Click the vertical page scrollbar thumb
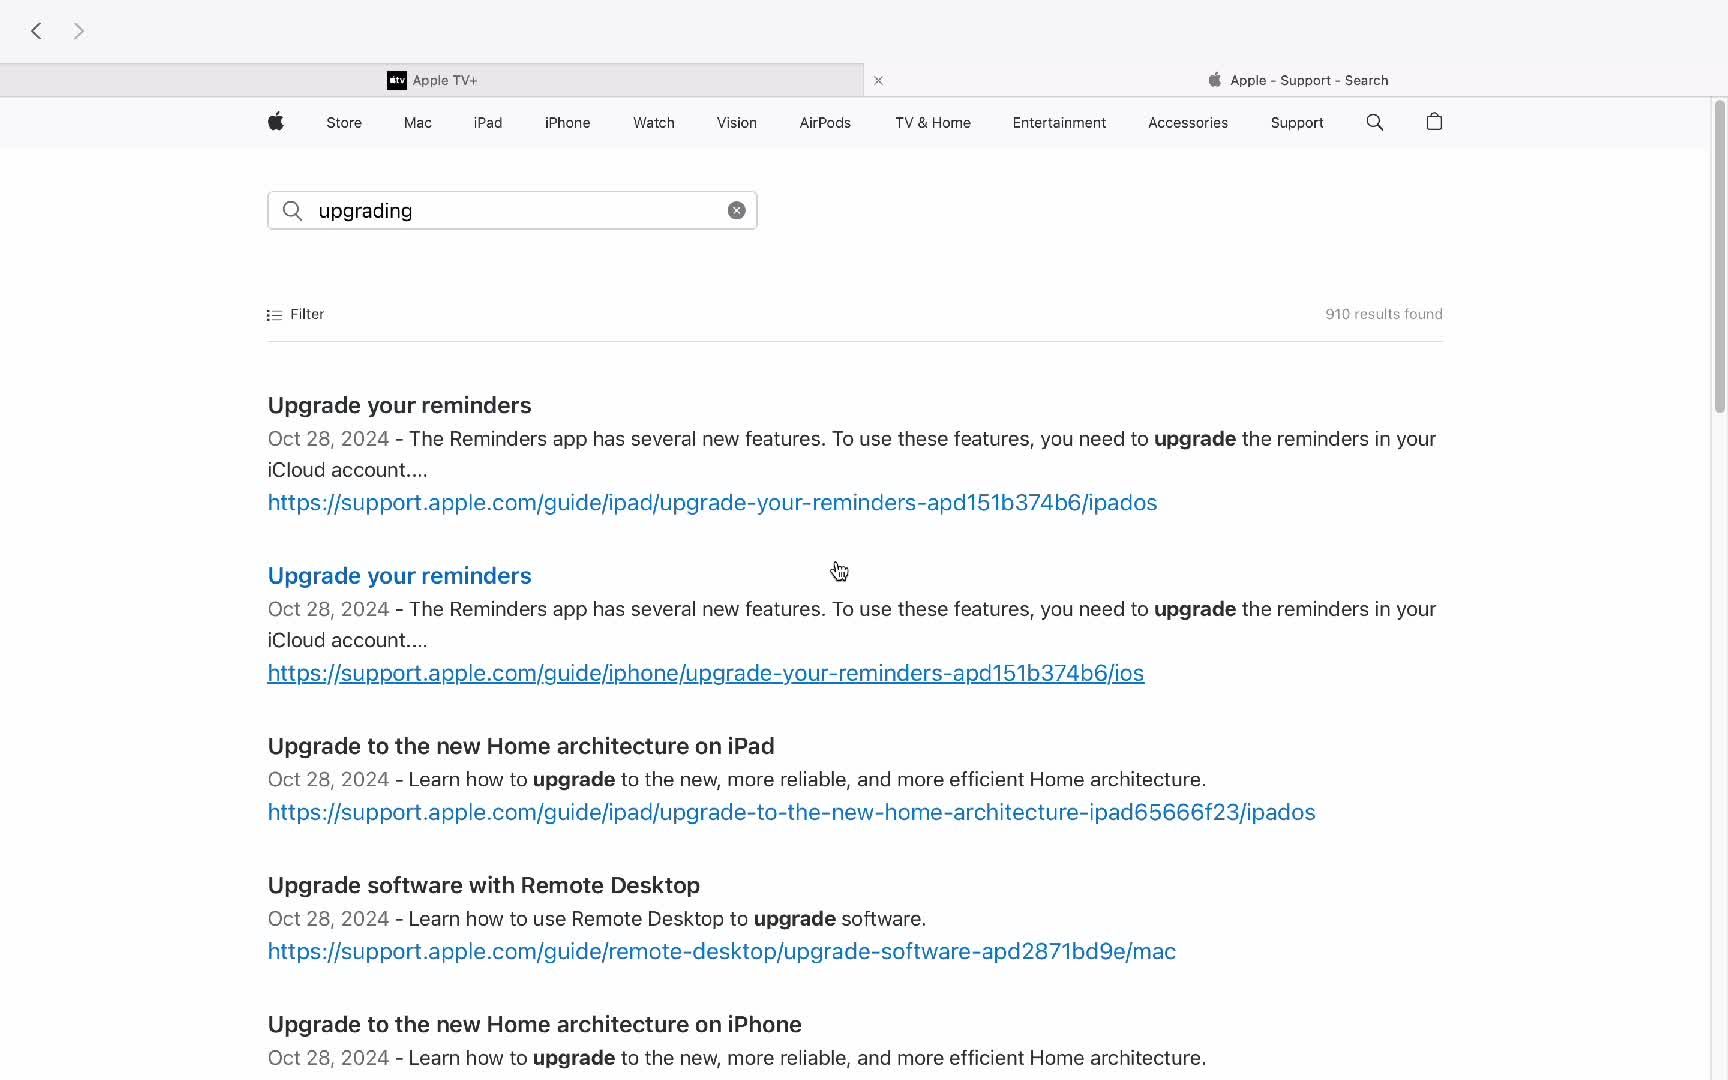Image resolution: width=1728 pixels, height=1080 pixels. pos(1720,256)
